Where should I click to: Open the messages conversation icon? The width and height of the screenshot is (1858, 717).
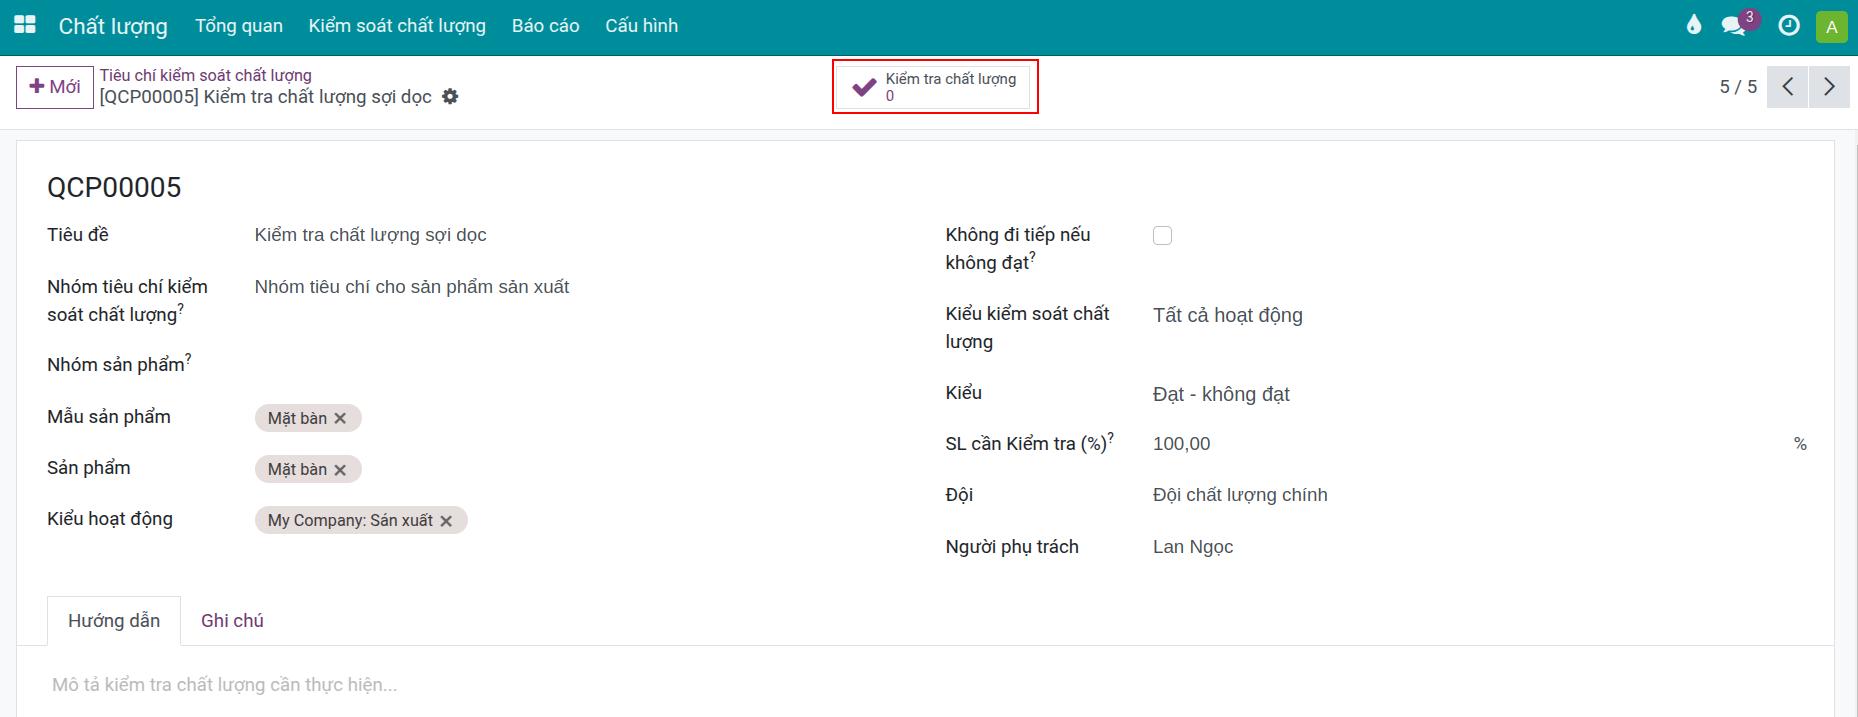[1733, 26]
